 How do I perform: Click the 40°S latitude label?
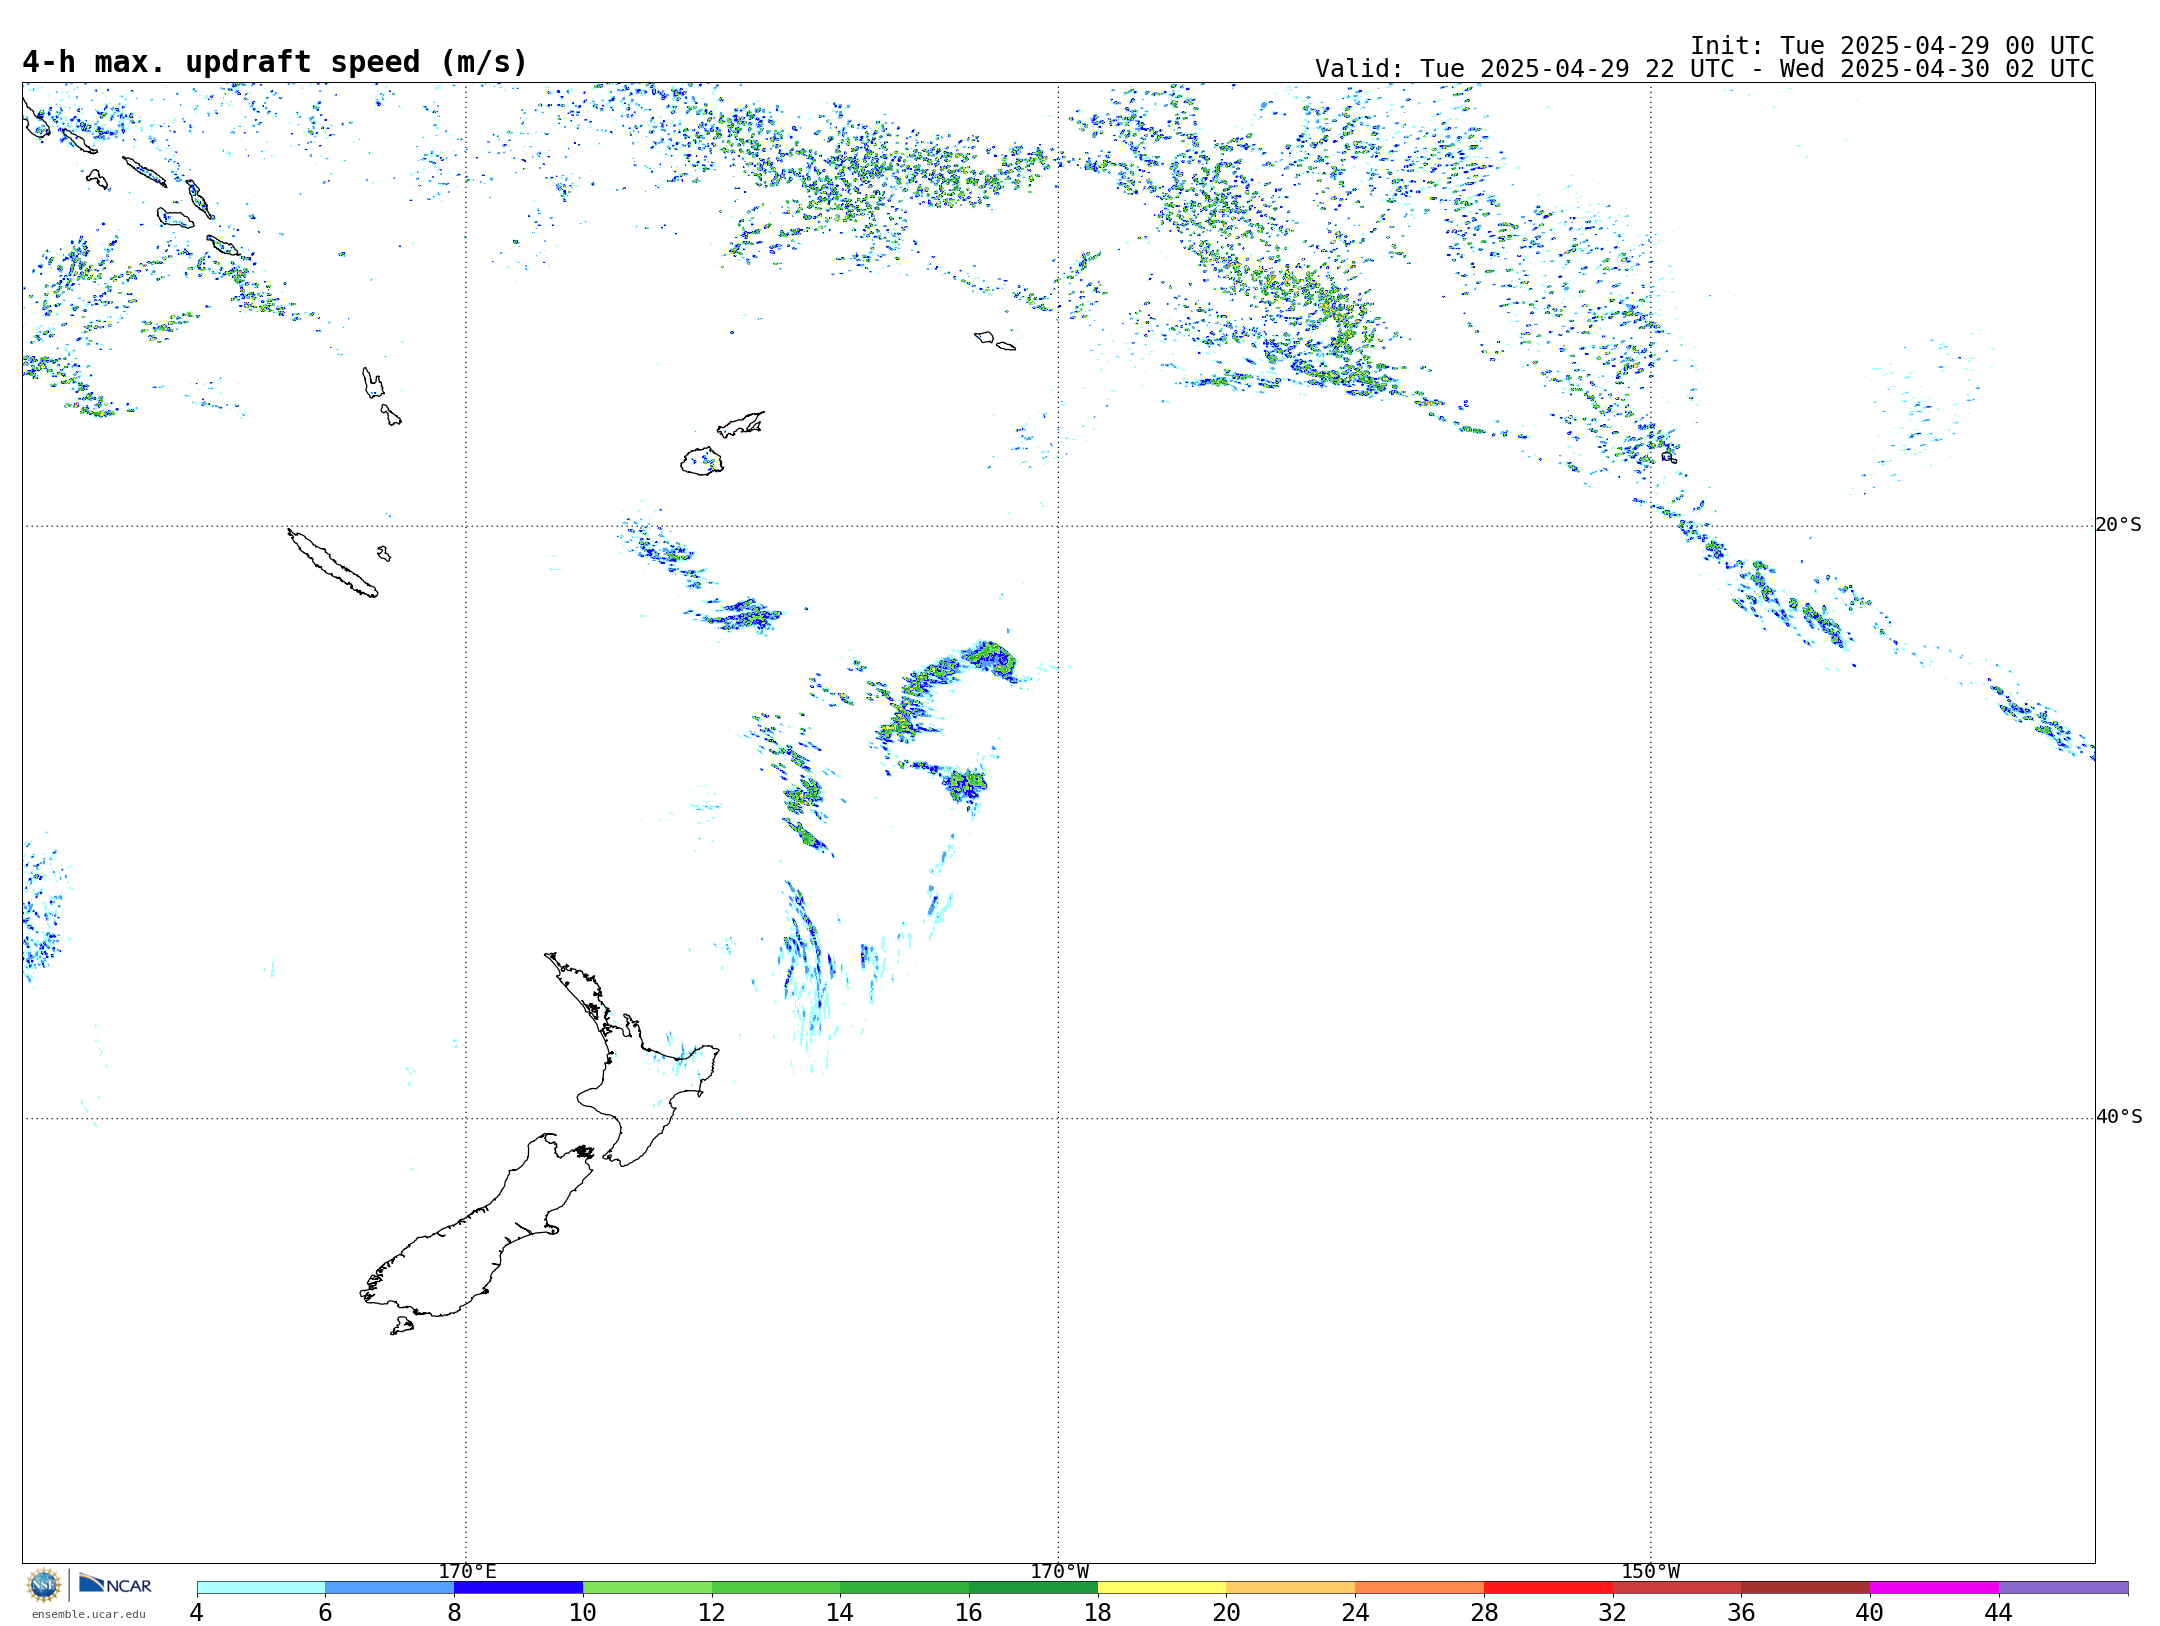pos(2118,1117)
